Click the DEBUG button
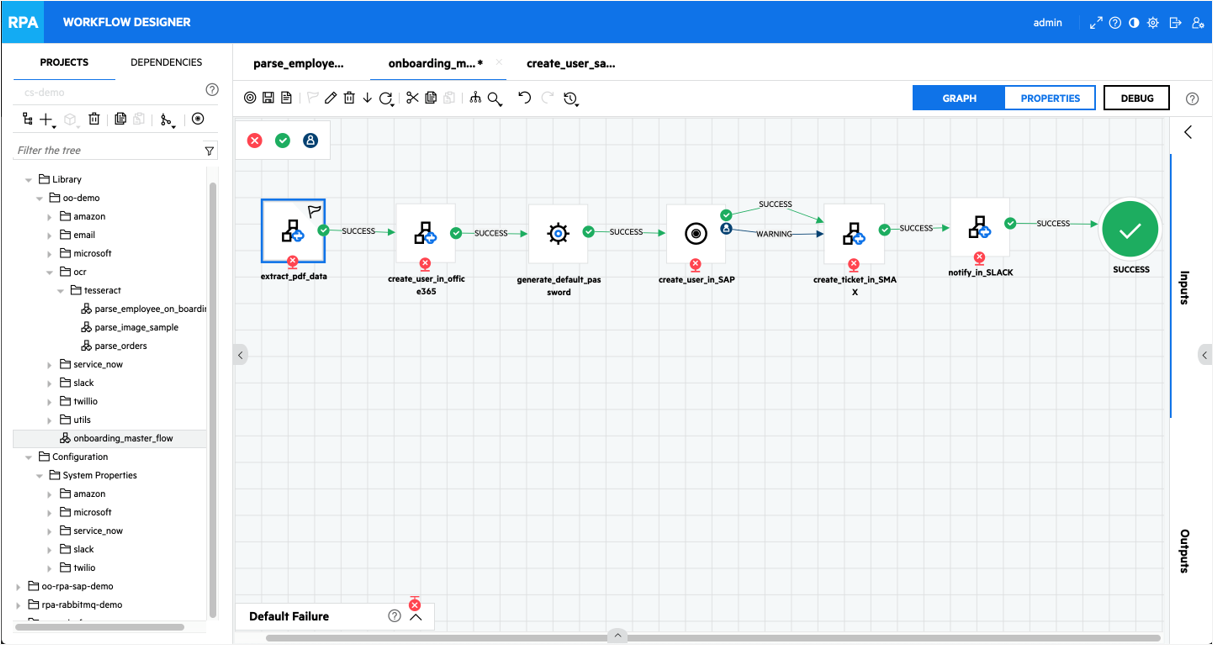This screenshot has width=1213, height=645. click(x=1137, y=98)
